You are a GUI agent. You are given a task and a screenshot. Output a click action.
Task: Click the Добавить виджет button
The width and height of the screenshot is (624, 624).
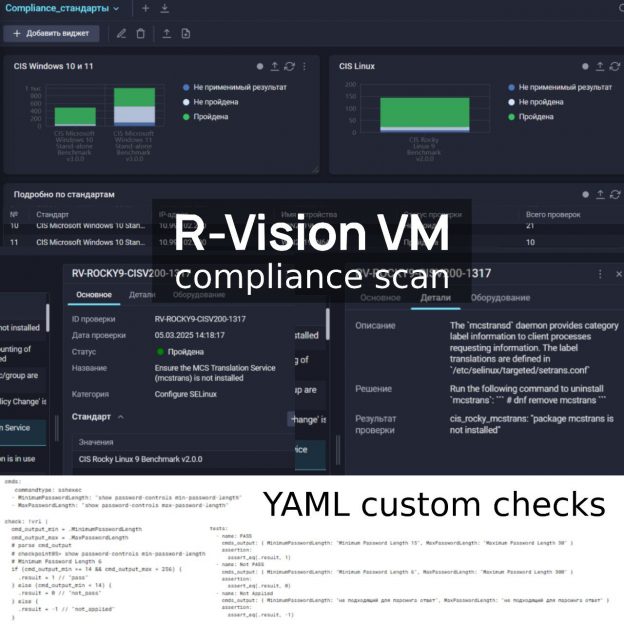[x=51, y=33]
